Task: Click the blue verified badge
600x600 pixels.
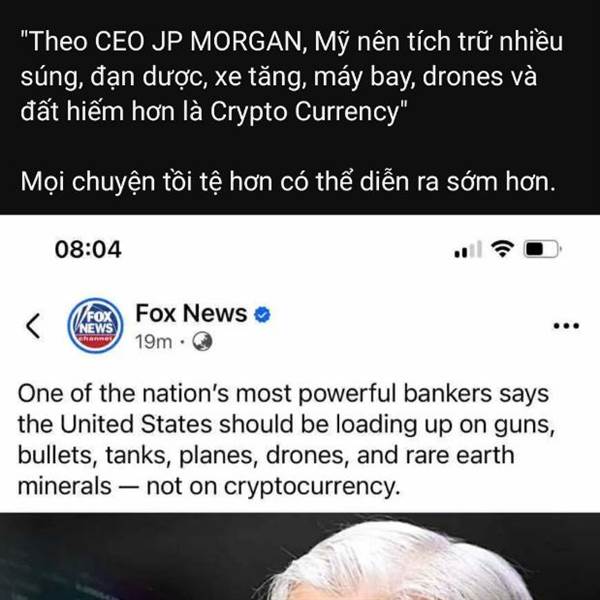Action: coord(262,315)
